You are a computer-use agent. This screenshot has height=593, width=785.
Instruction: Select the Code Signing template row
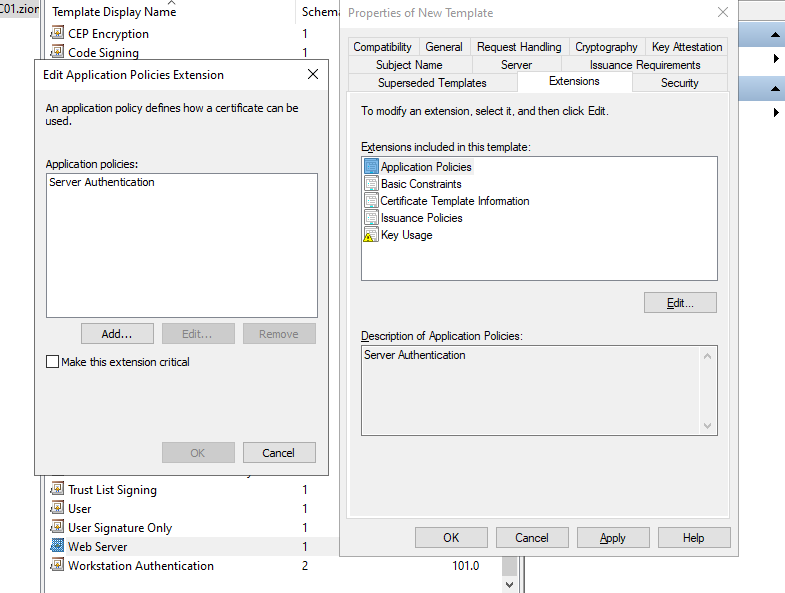[190, 52]
